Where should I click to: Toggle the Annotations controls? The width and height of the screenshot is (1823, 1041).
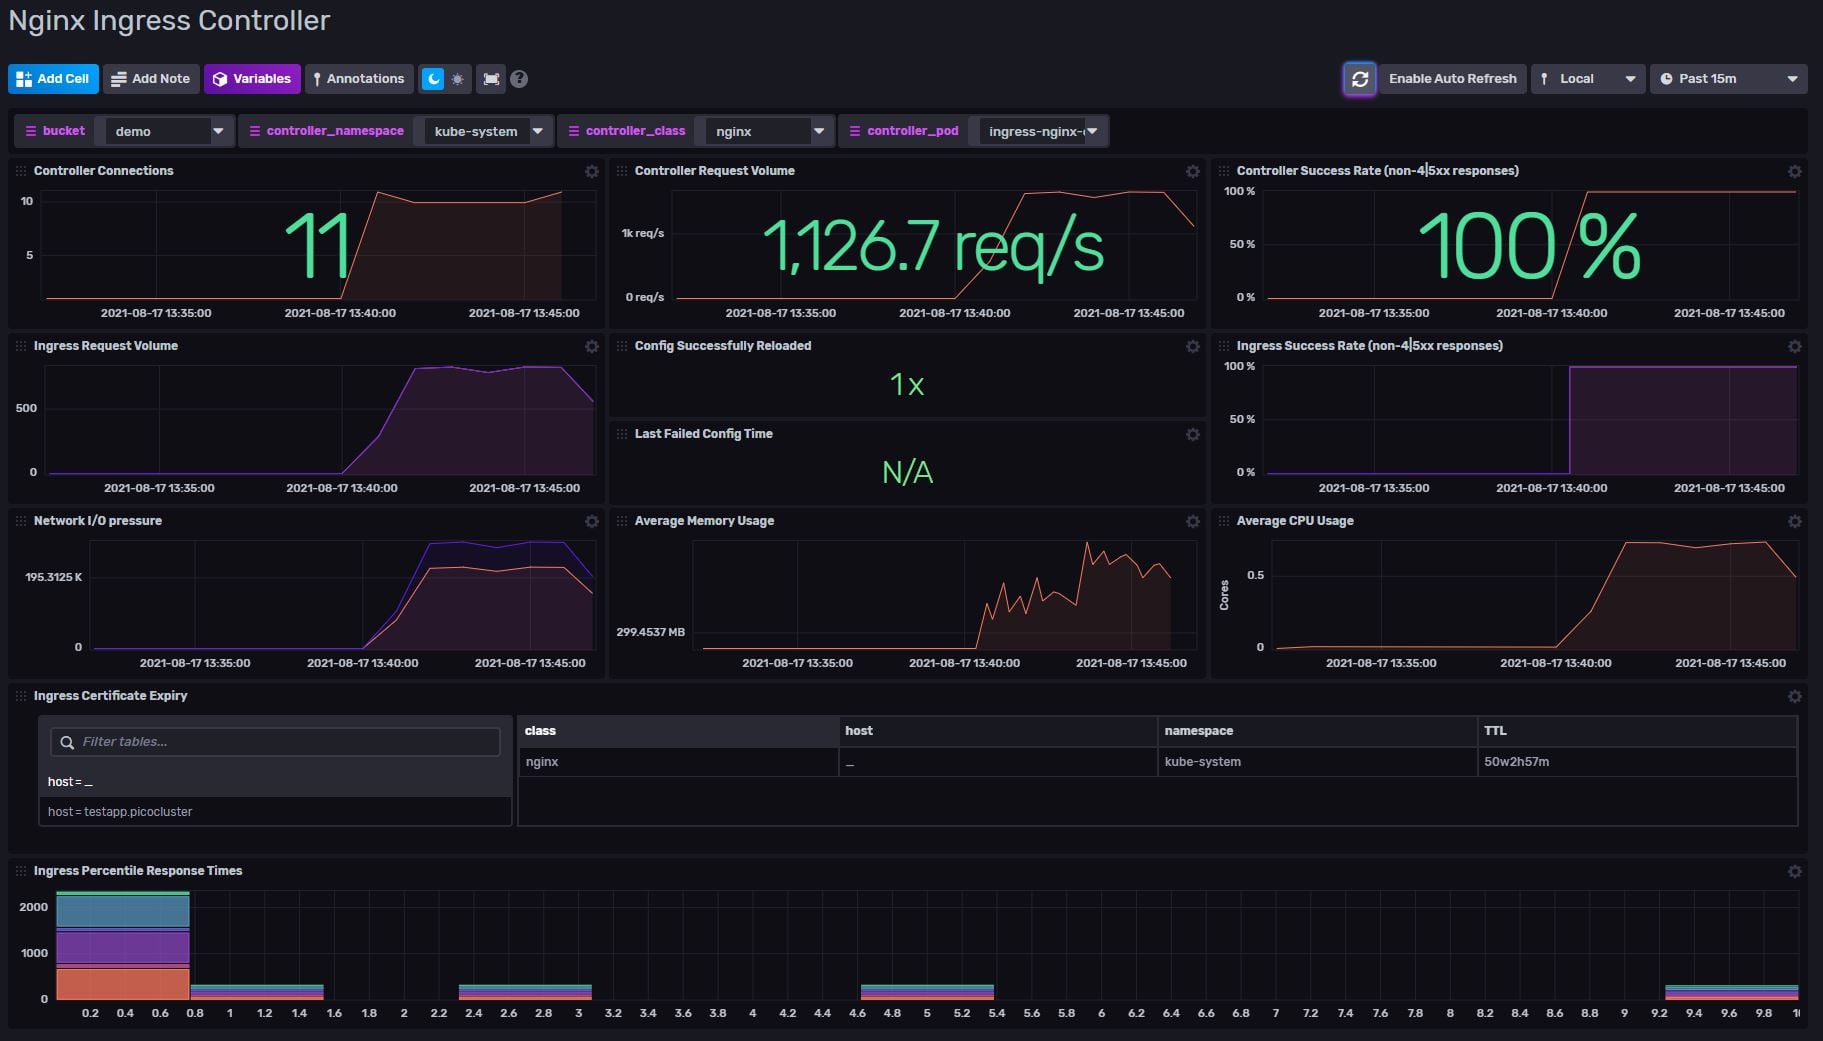coord(359,78)
